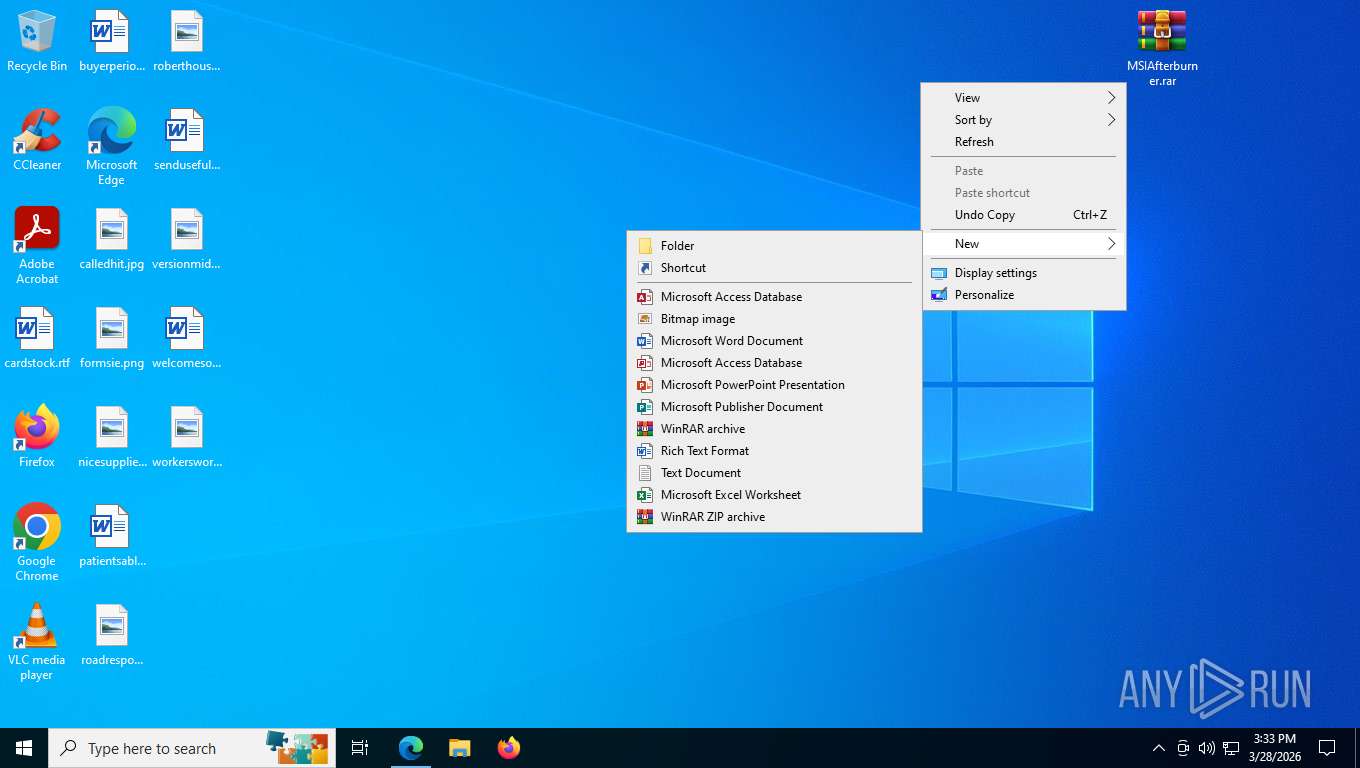This screenshot has height=768, width=1360.
Task: Select the CCleaner desktop shortcut
Action: (37, 140)
